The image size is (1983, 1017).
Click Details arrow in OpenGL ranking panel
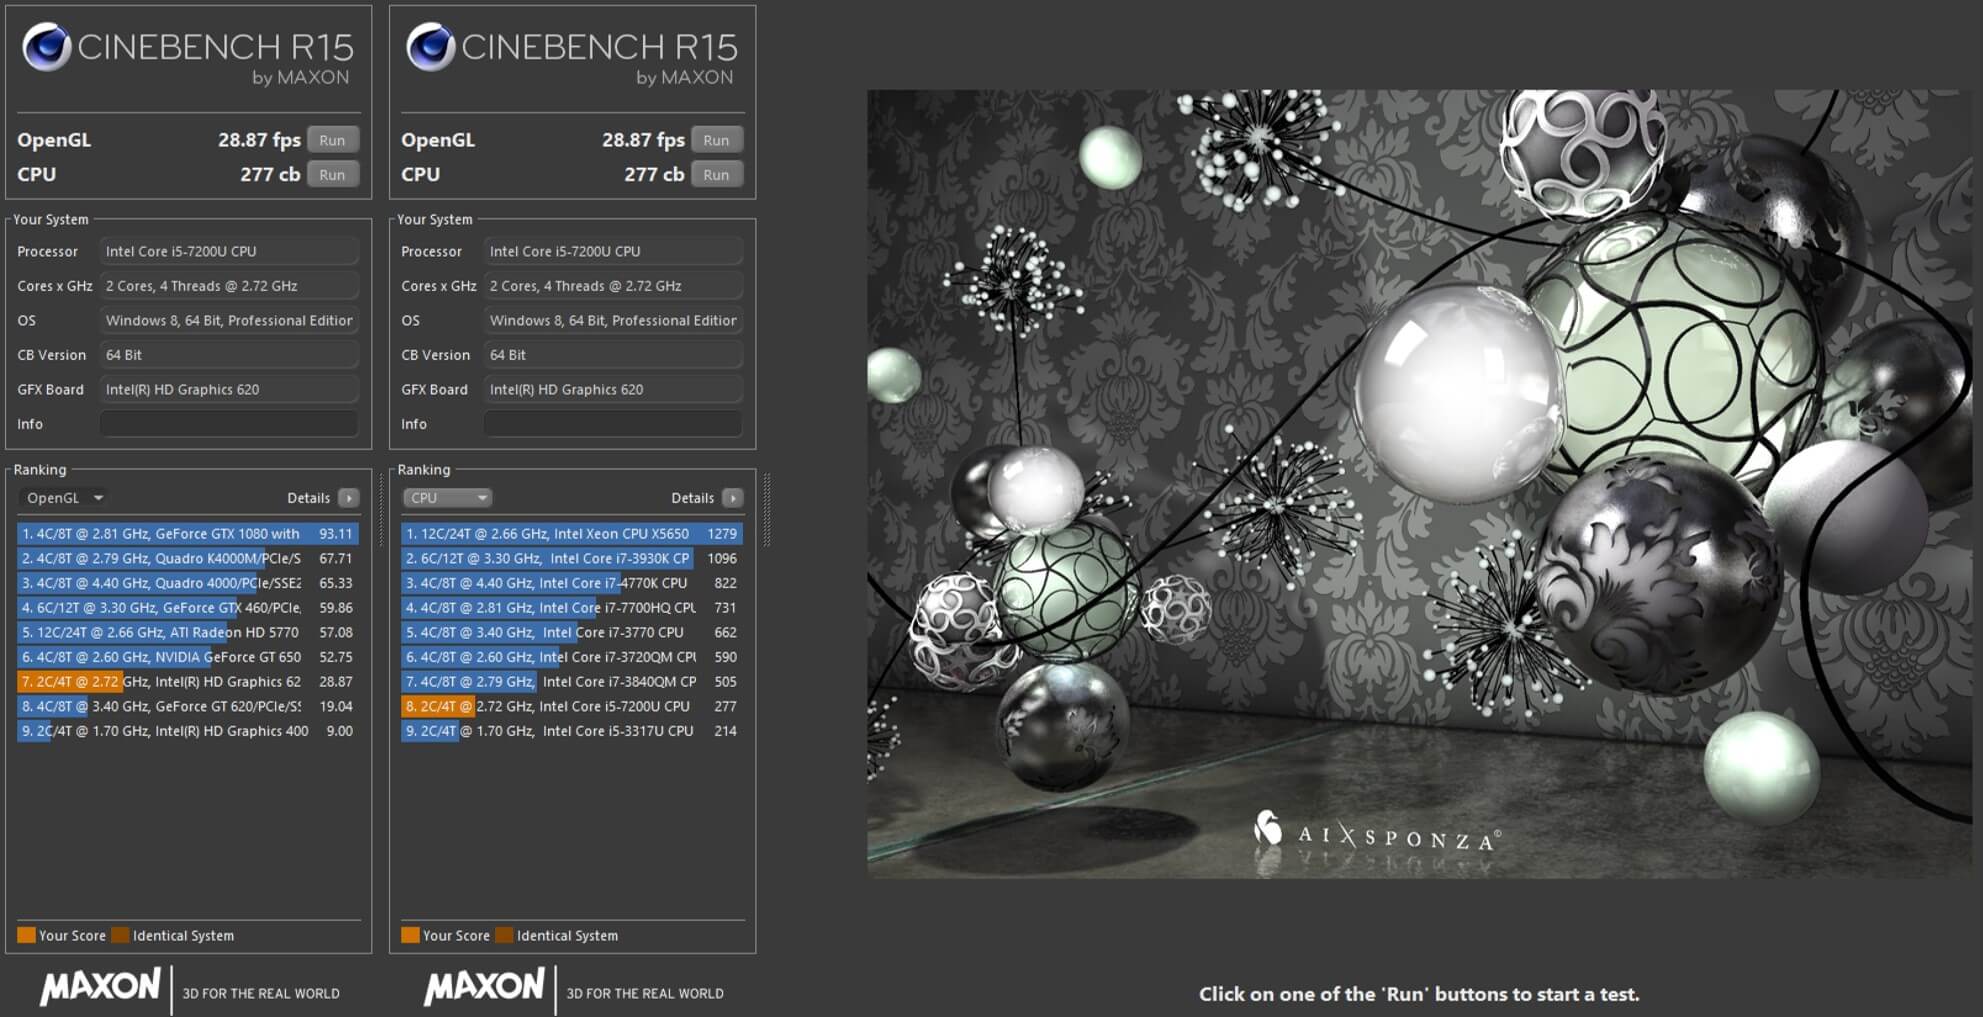point(348,498)
